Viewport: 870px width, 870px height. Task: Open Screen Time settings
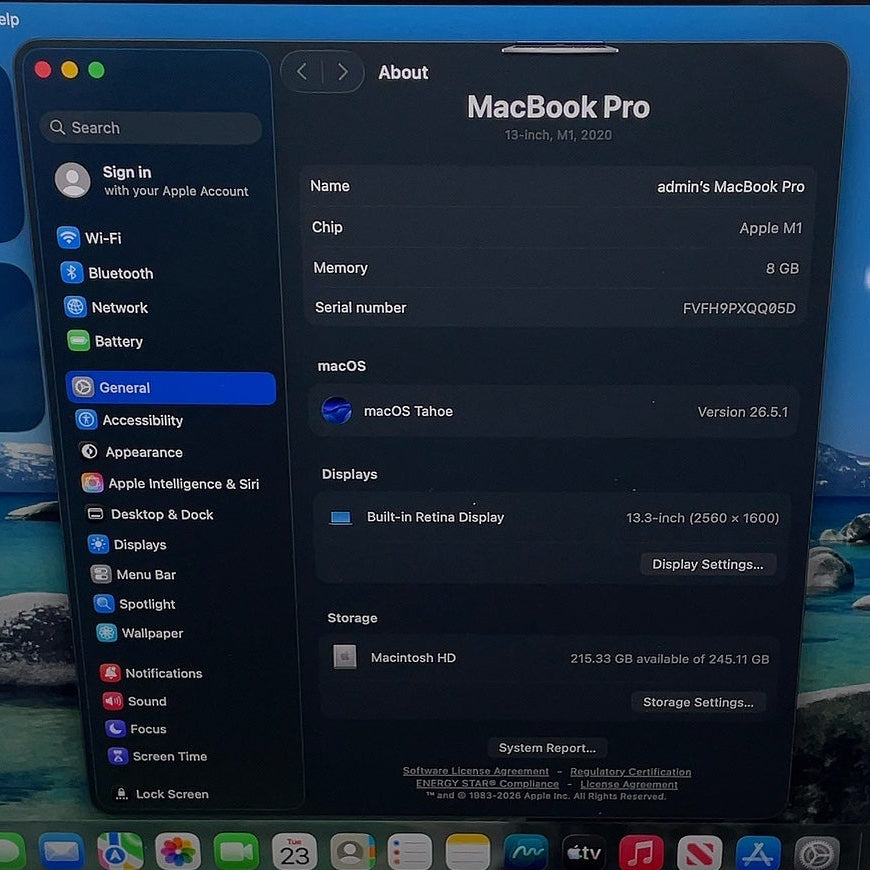(x=158, y=756)
